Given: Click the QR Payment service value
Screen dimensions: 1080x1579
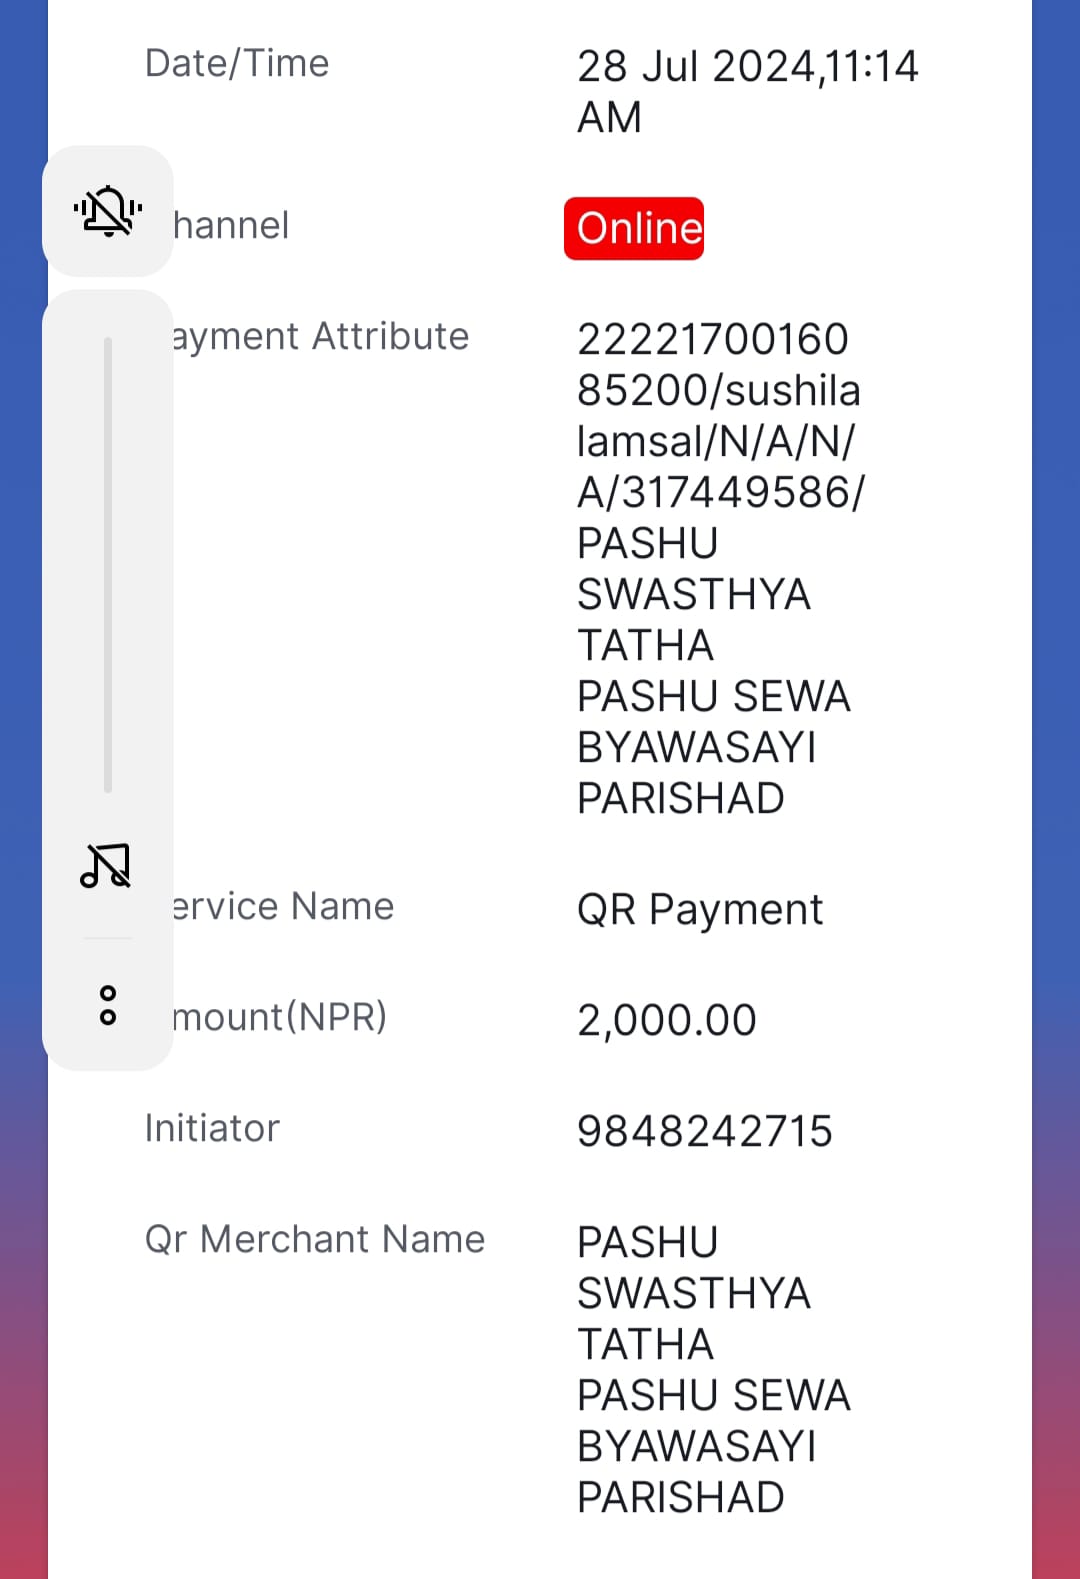Looking at the screenshot, I should point(700,909).
